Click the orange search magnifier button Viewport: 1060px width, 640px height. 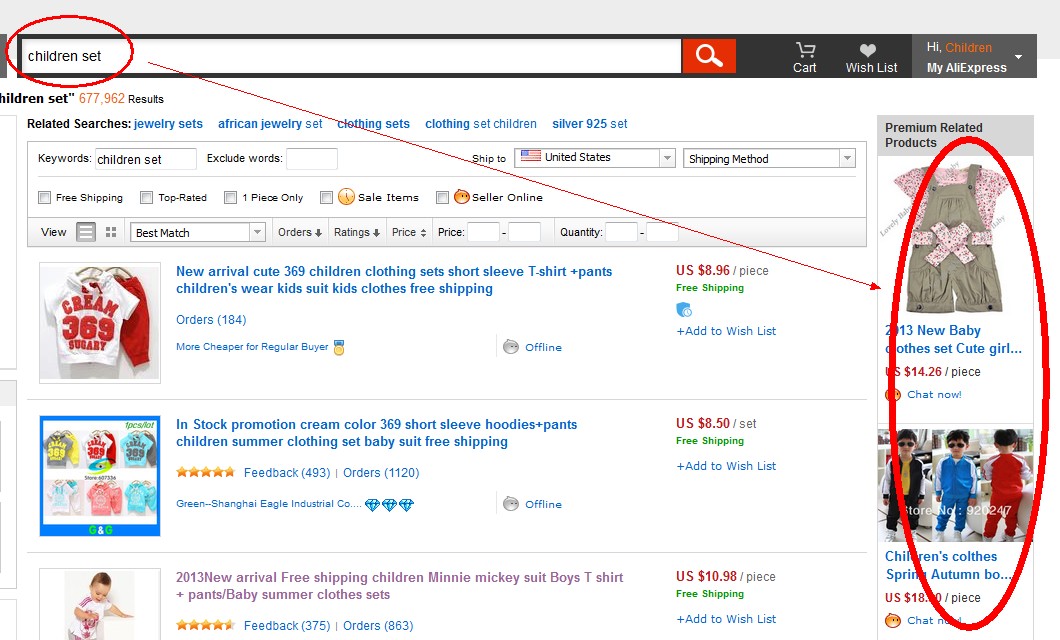coord(708,55)
